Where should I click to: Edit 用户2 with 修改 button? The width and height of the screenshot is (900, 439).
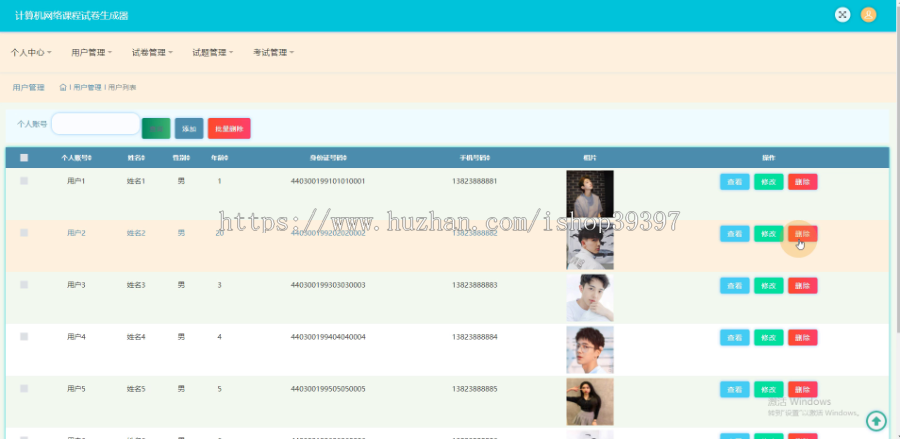769,234
